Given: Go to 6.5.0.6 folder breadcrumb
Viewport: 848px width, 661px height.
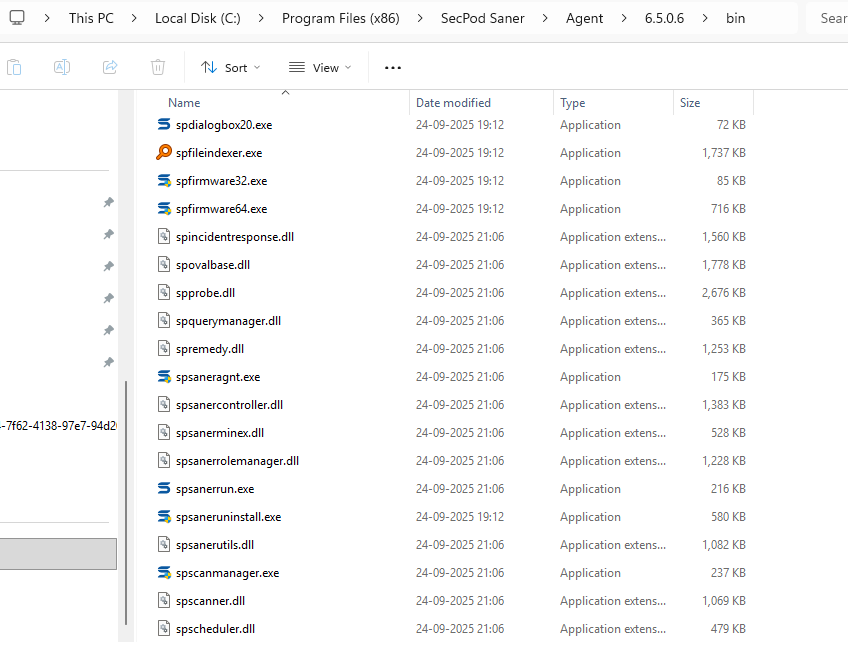Looking at the screenshot, I should pos(664,18).
